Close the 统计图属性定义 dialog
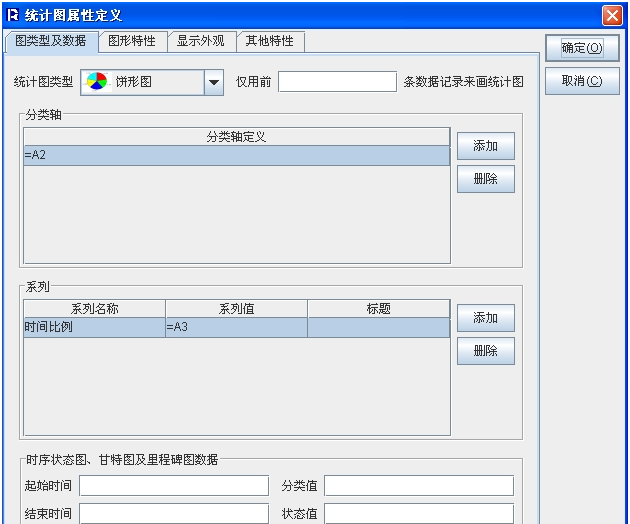The height and width of the screenshot is (524, 630). pyautogui.click(x=612, y=16)
